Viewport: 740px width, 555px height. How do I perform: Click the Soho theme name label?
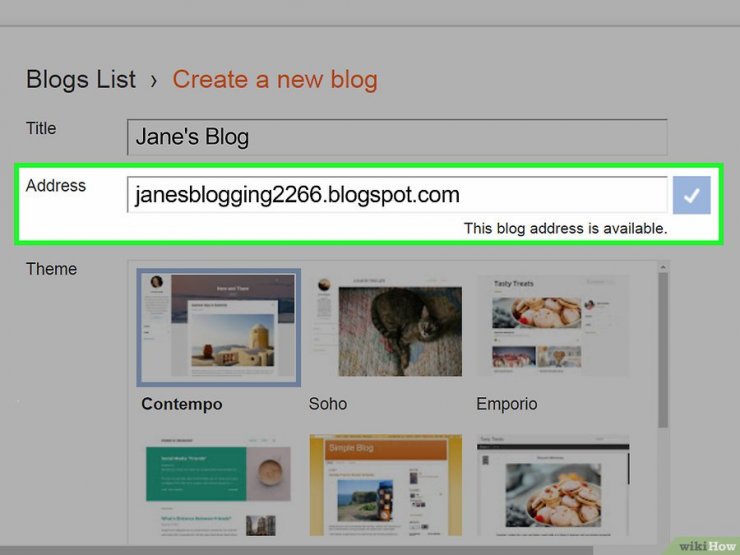328,404
